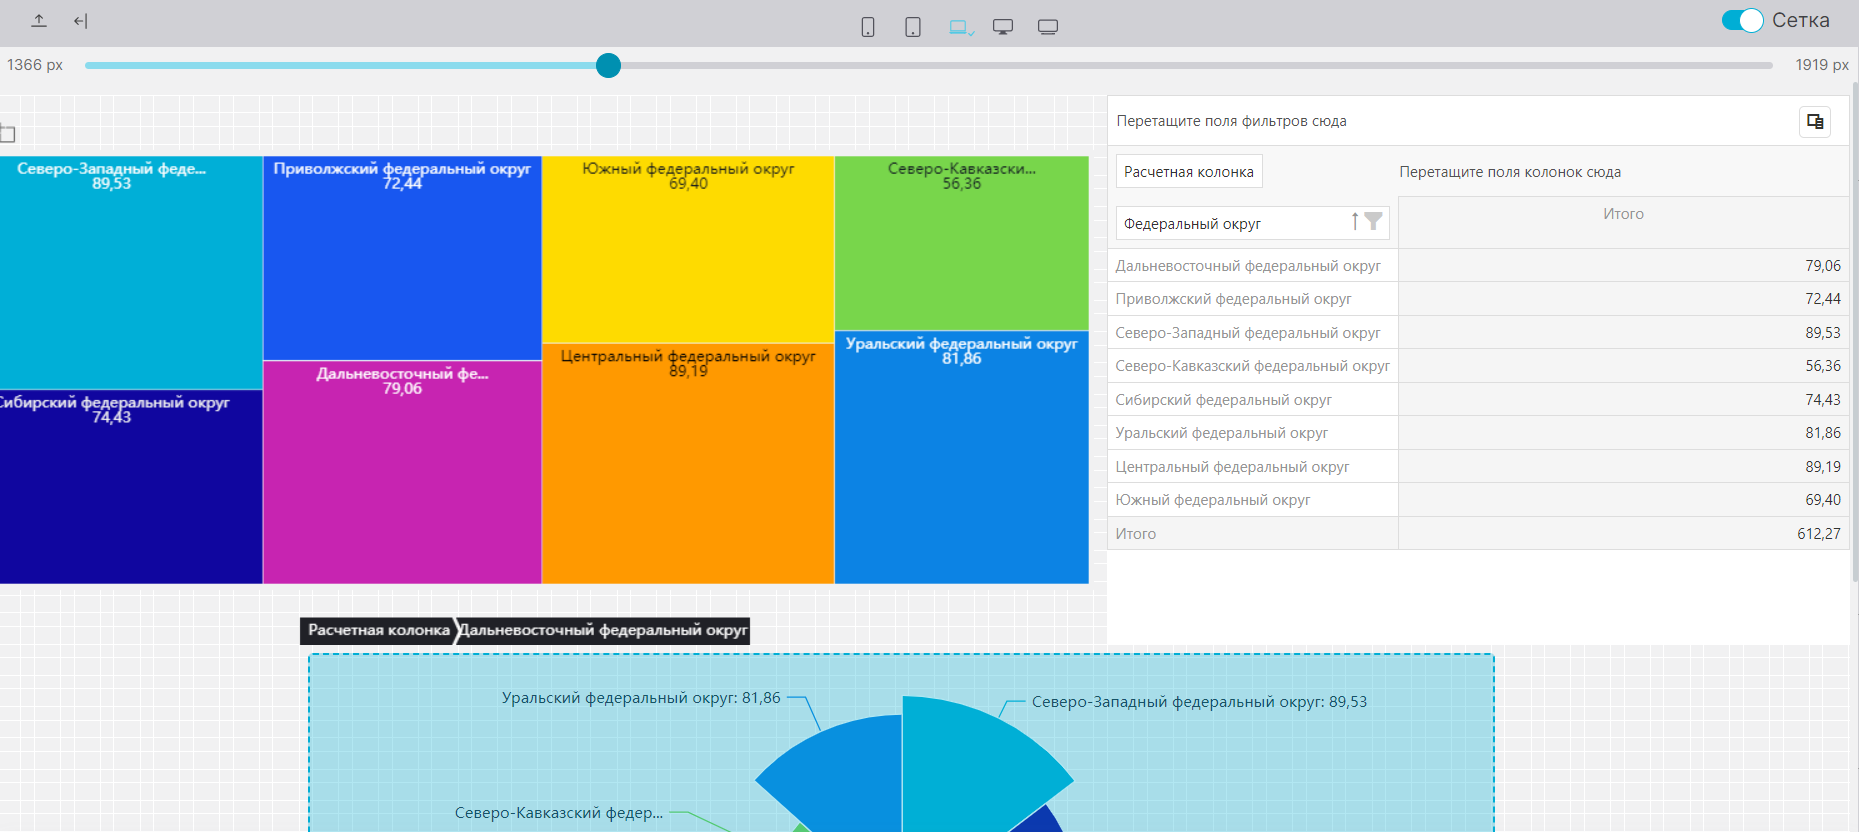Select the widescreen display viewport icon

click(1048, 27)
